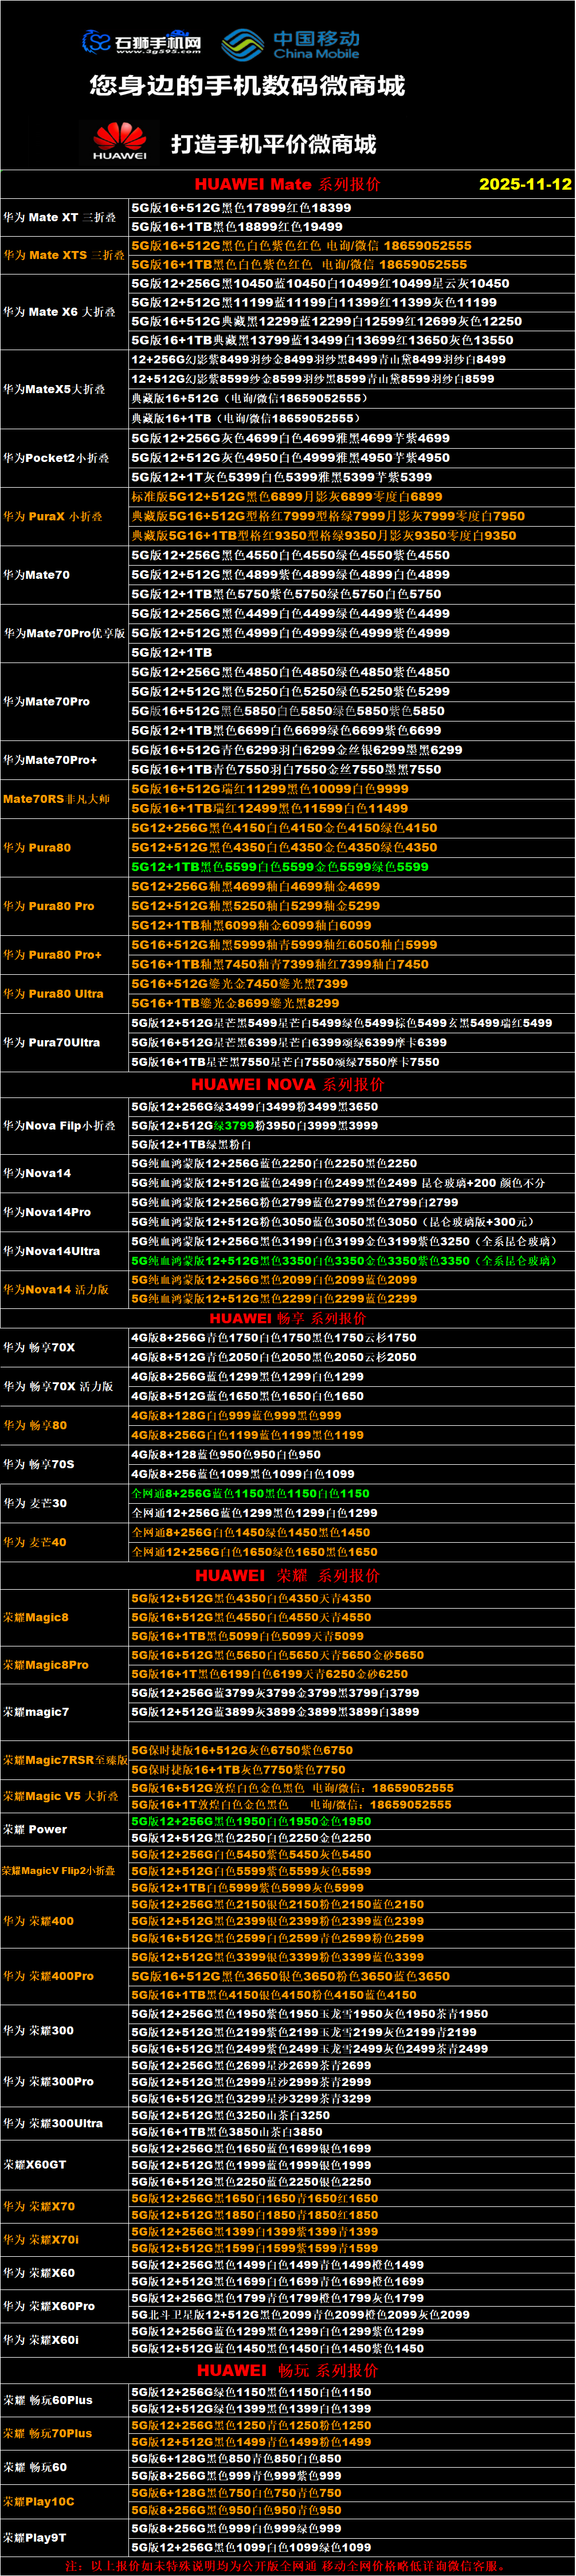Choose the 华为Pocket2小折叠 model cell
576x2576 pixels.
coord(58,458)
